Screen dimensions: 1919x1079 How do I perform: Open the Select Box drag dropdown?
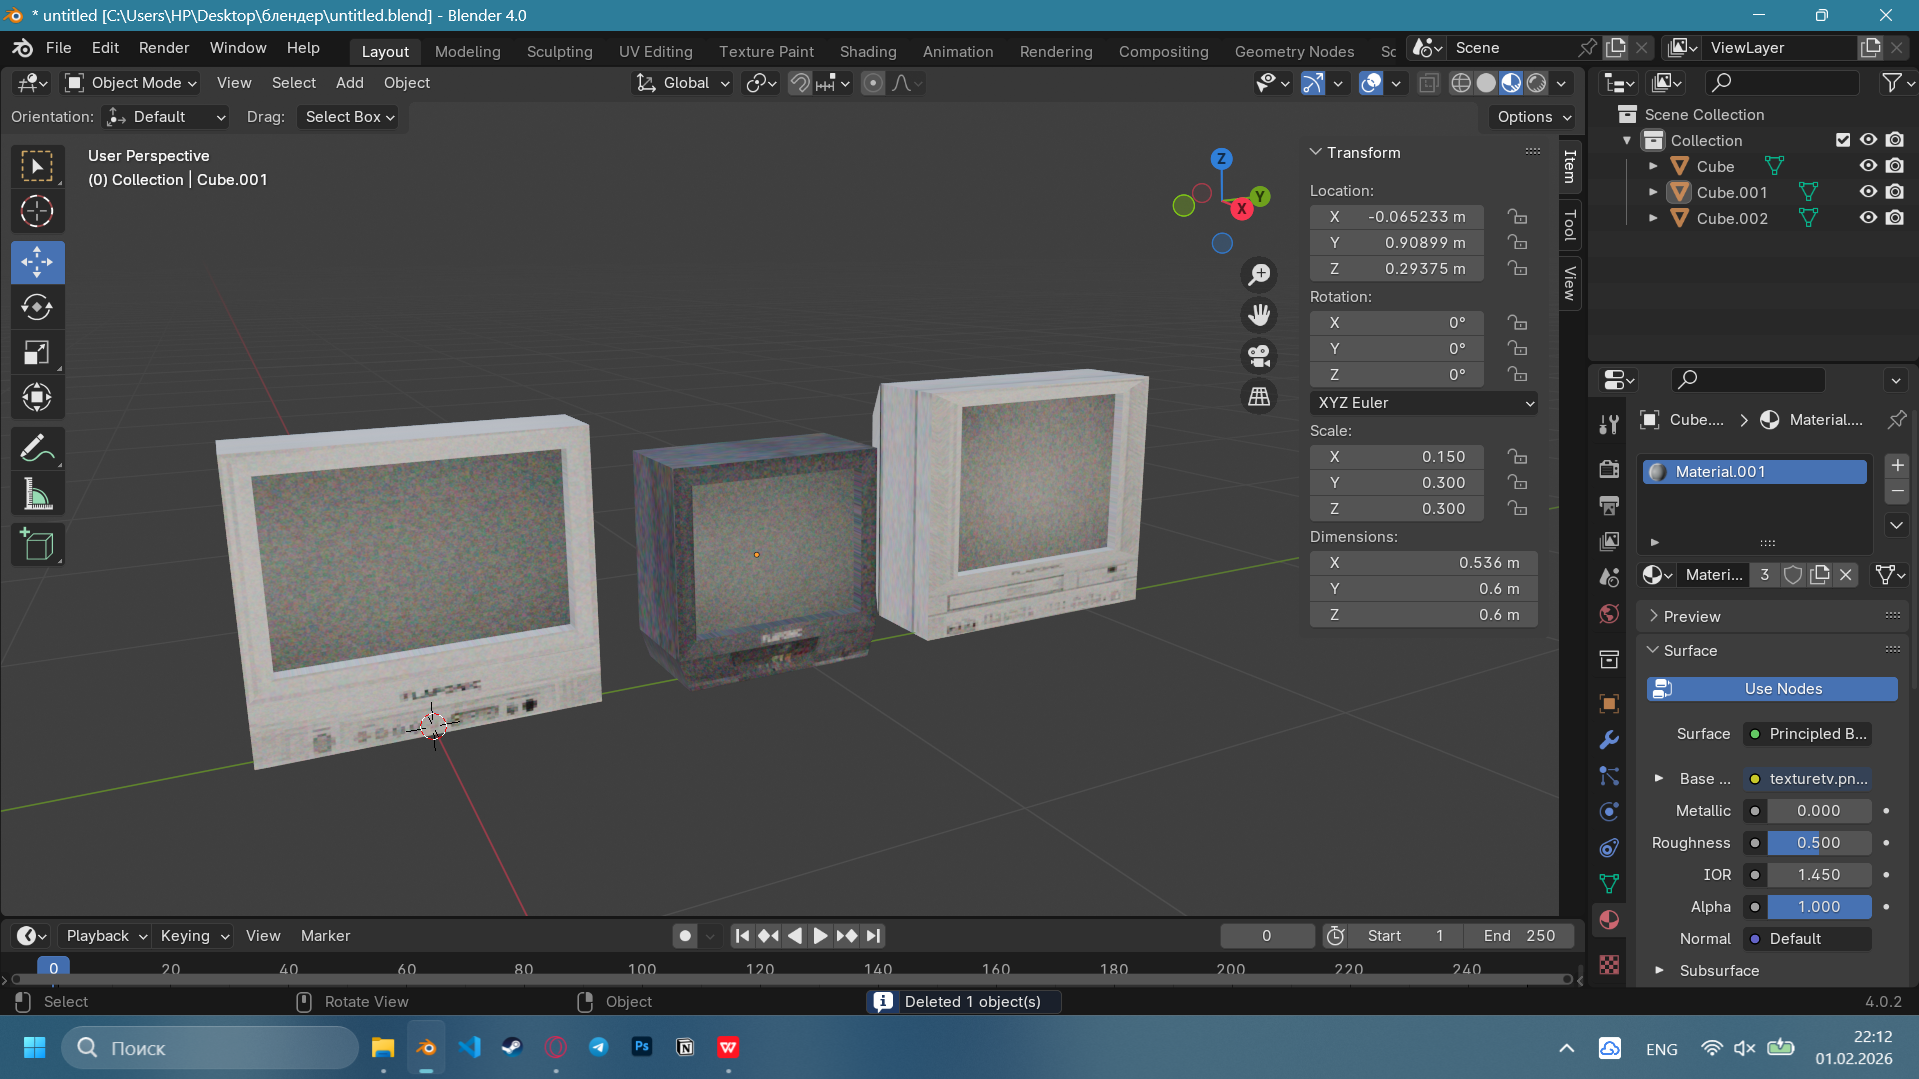coord(349,117)
